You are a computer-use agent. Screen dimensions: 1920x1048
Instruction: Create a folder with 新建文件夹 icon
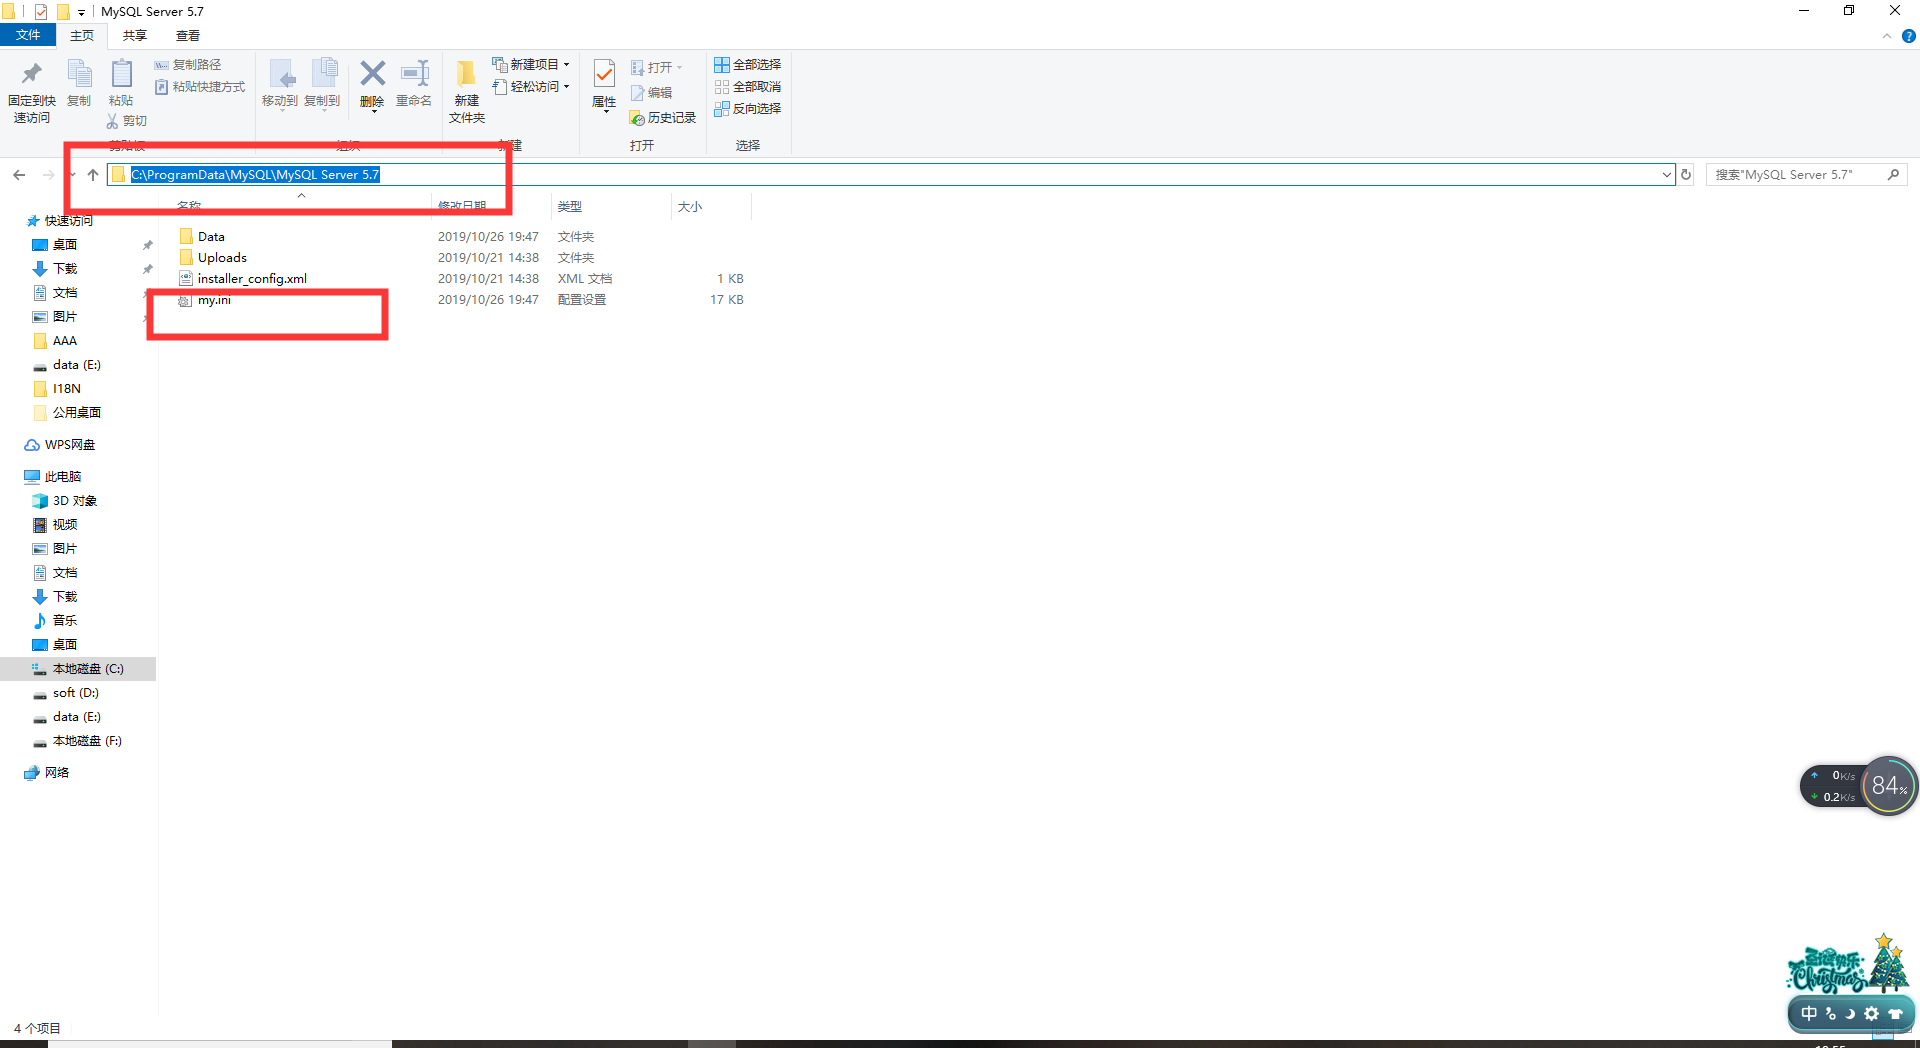pos(466,74)
